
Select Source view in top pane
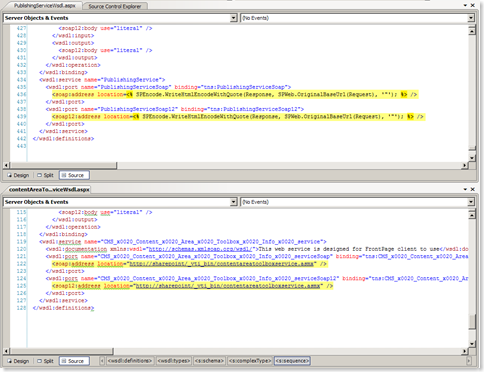click(x=74, y=175)
